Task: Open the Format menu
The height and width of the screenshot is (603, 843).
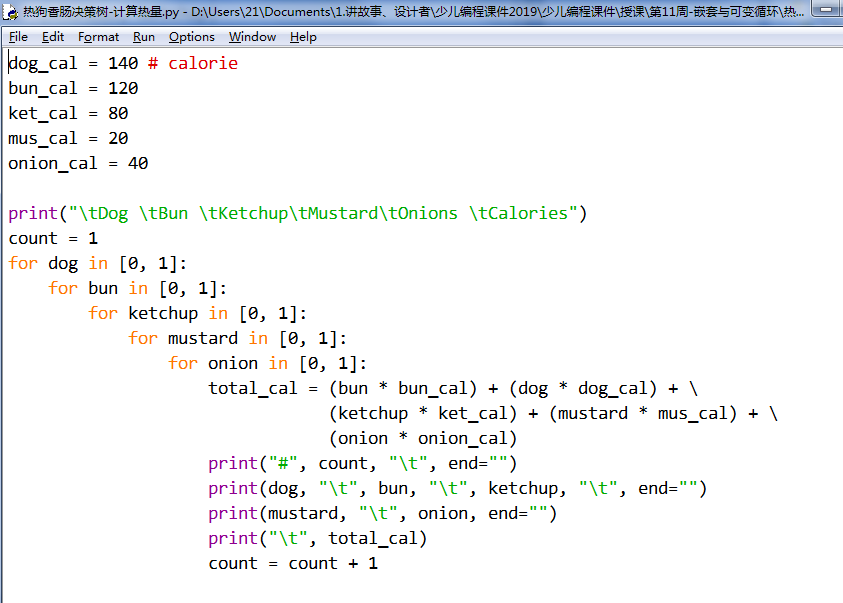Action: 98,37
